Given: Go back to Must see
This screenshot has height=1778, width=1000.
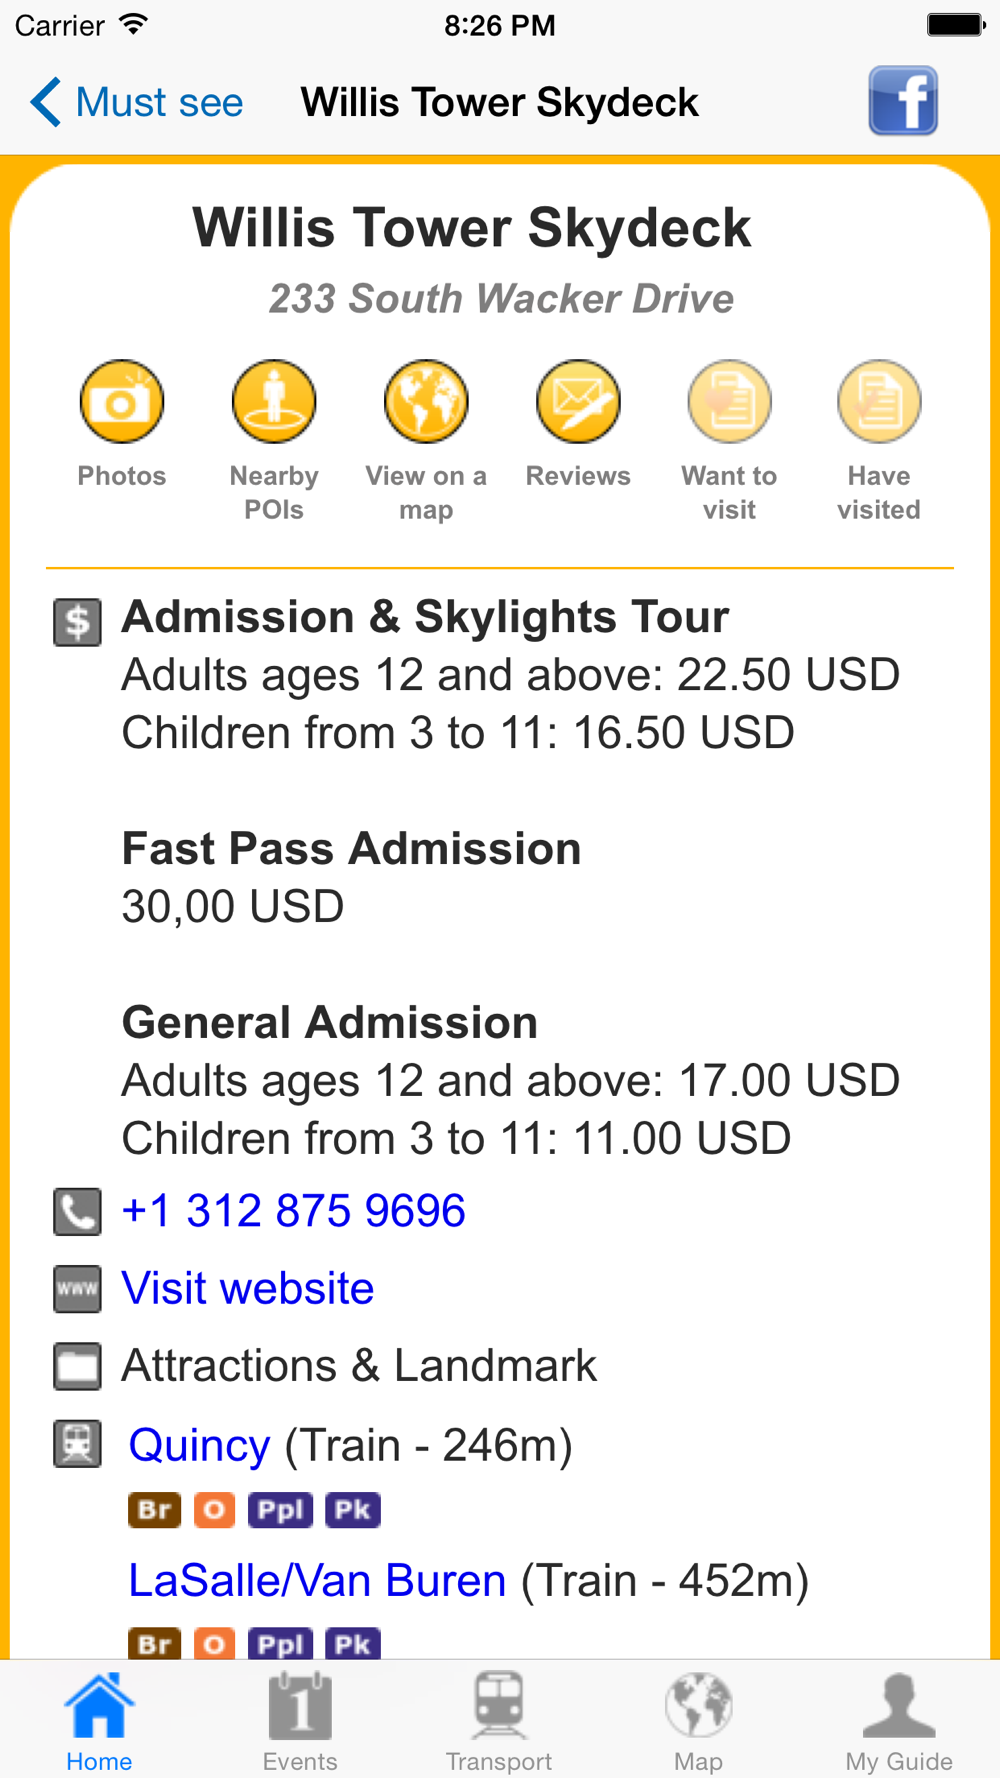Looking at the screenshot, I should click(x=137, y=102).
